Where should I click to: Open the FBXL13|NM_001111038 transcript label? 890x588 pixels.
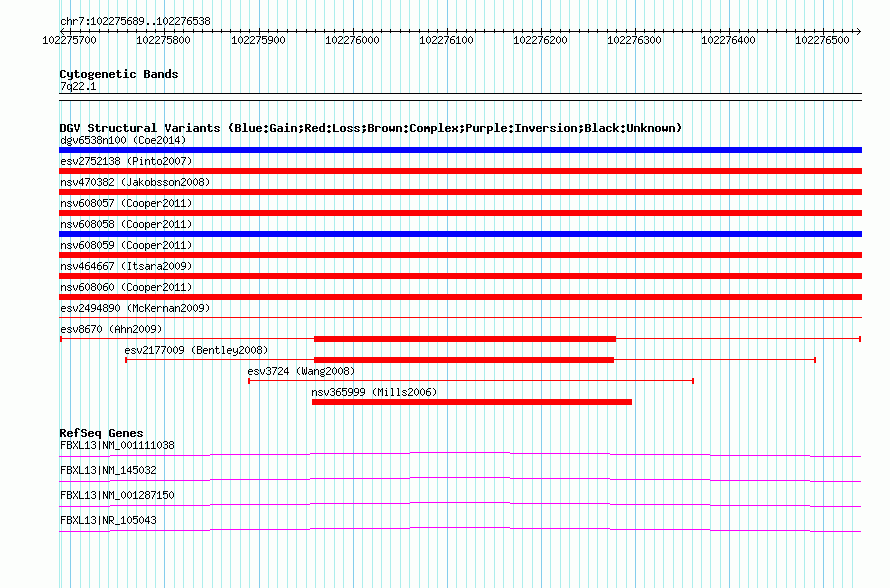117,446
